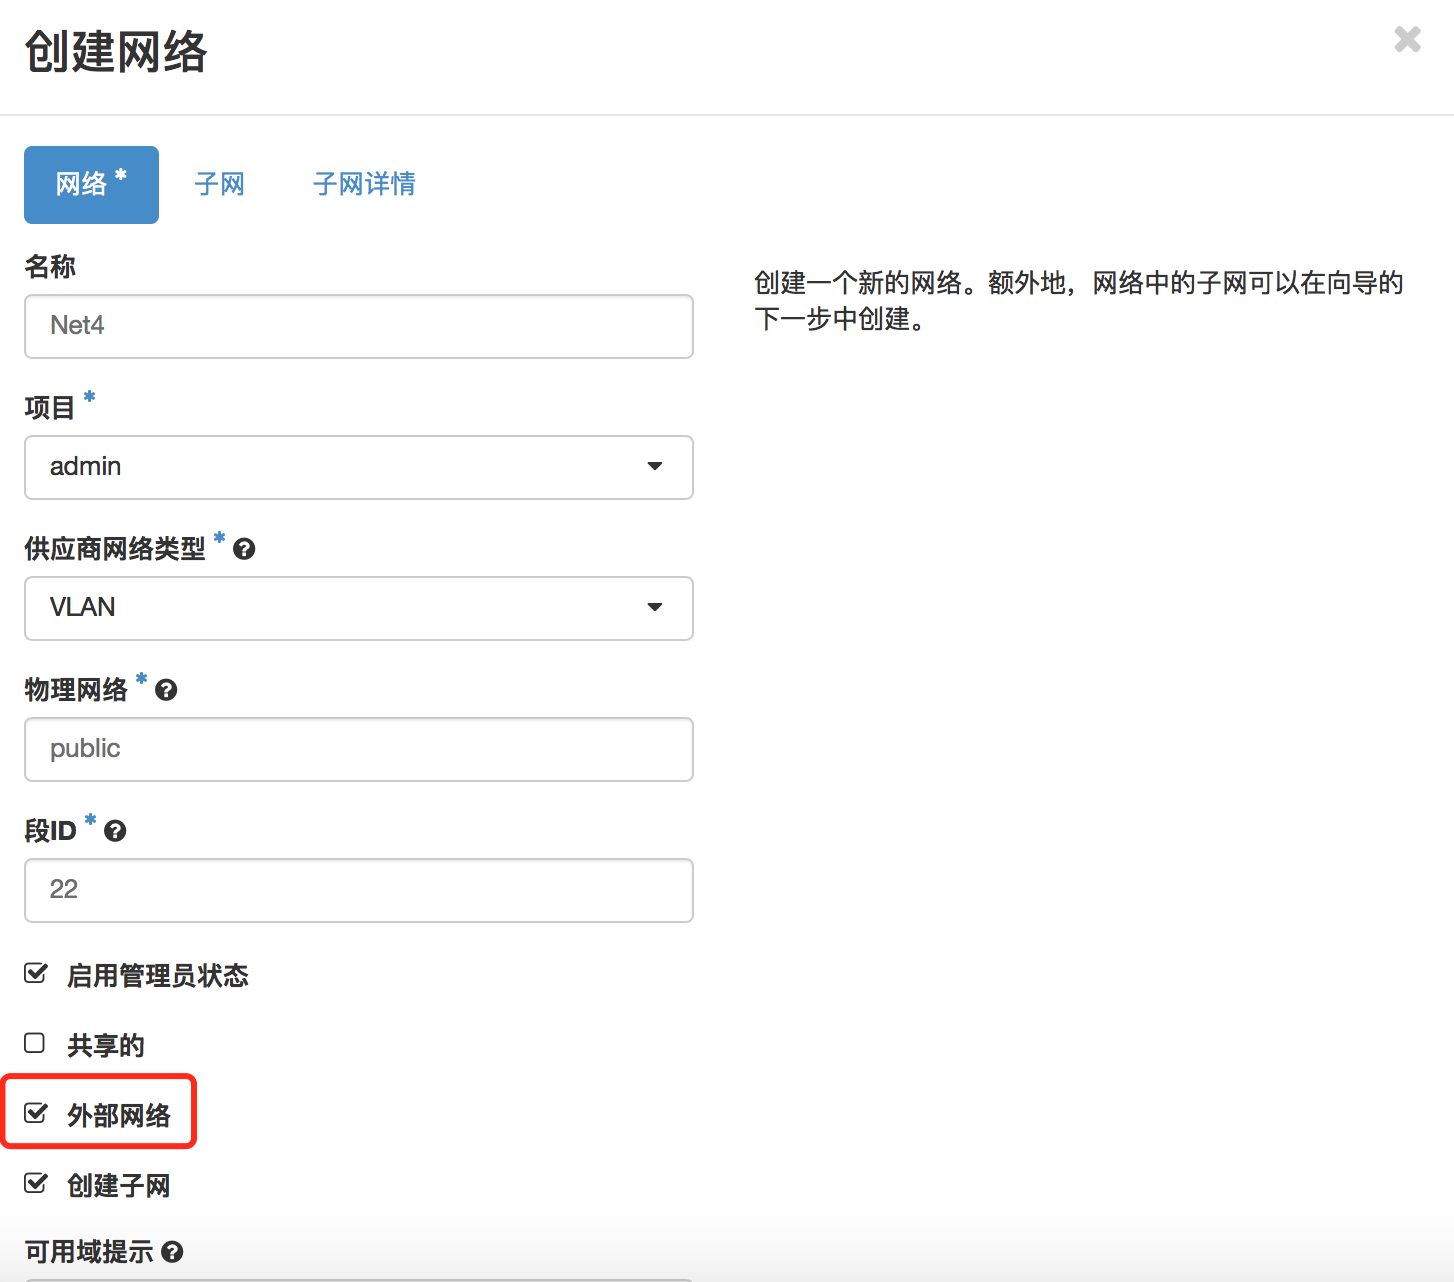Click the 段ID input field containing 22

pyautogui.click(x=359, y=890)
